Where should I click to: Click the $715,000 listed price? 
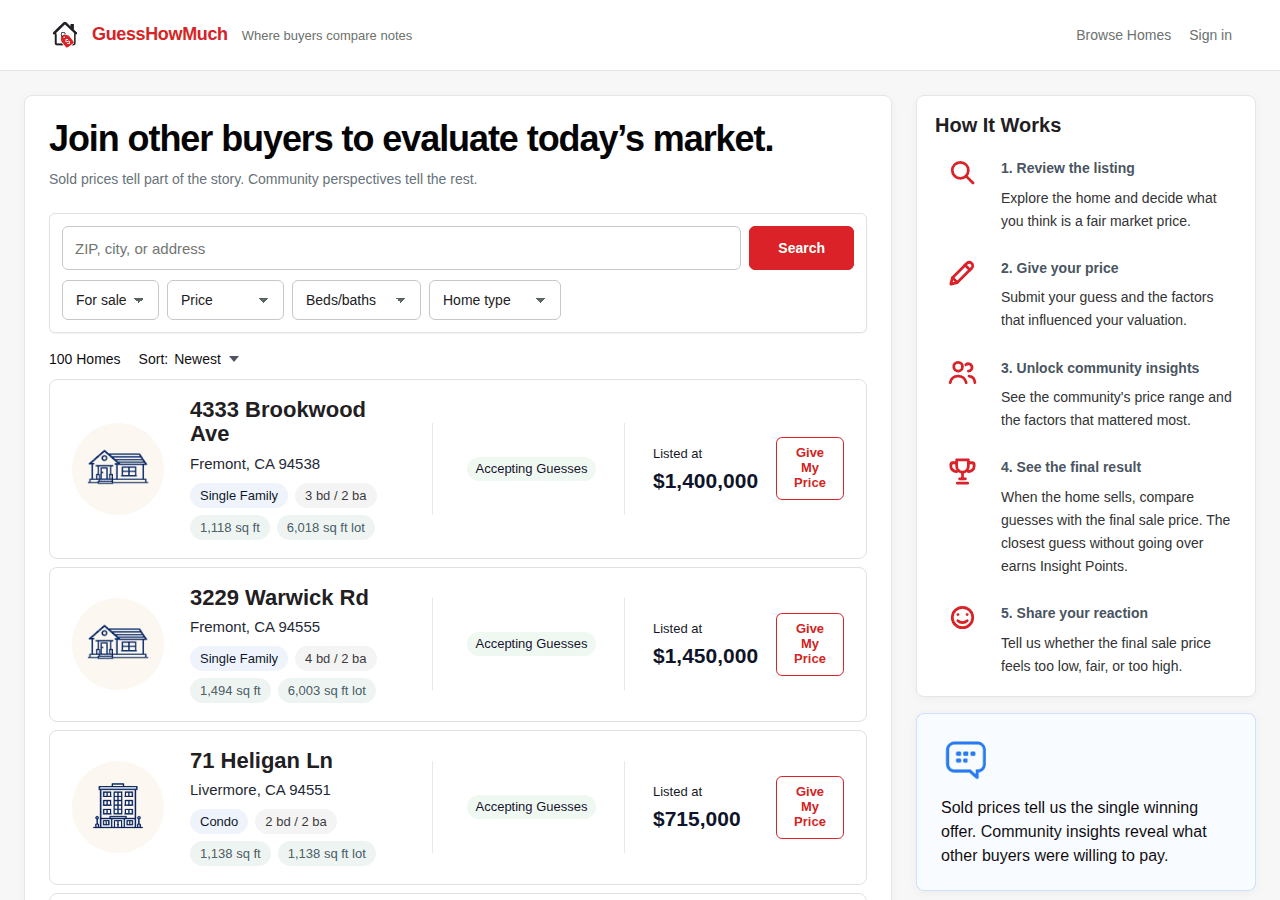(697, 819)
